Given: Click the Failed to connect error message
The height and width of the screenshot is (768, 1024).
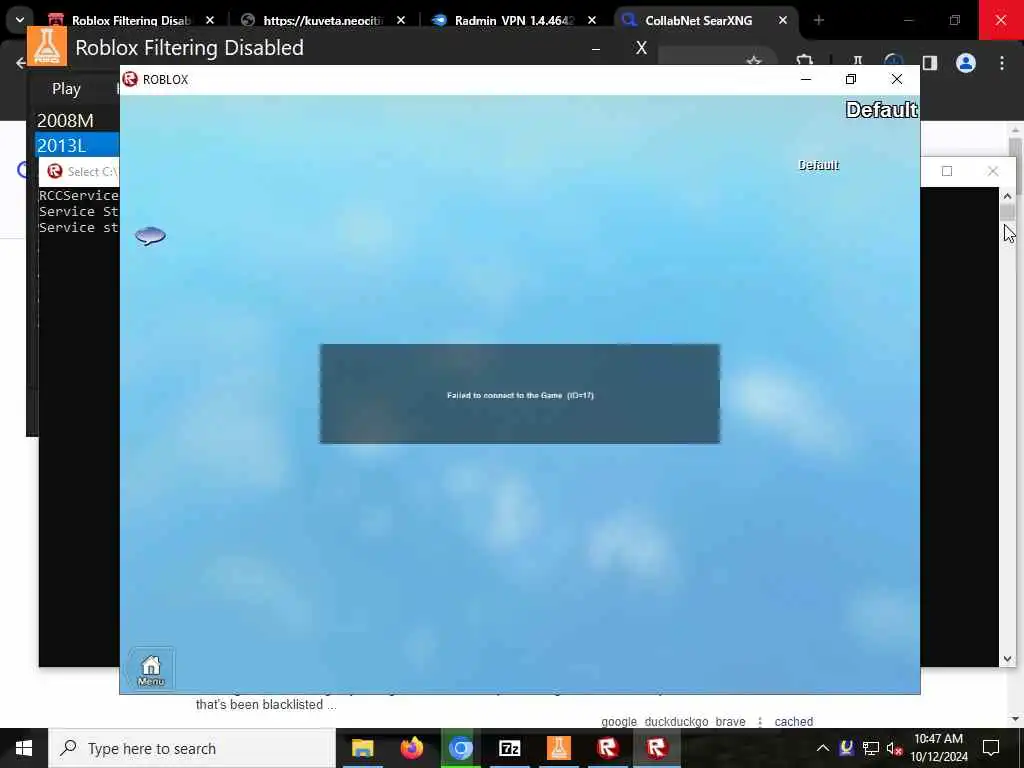Looking at the screenshot, I should [520, 395].
